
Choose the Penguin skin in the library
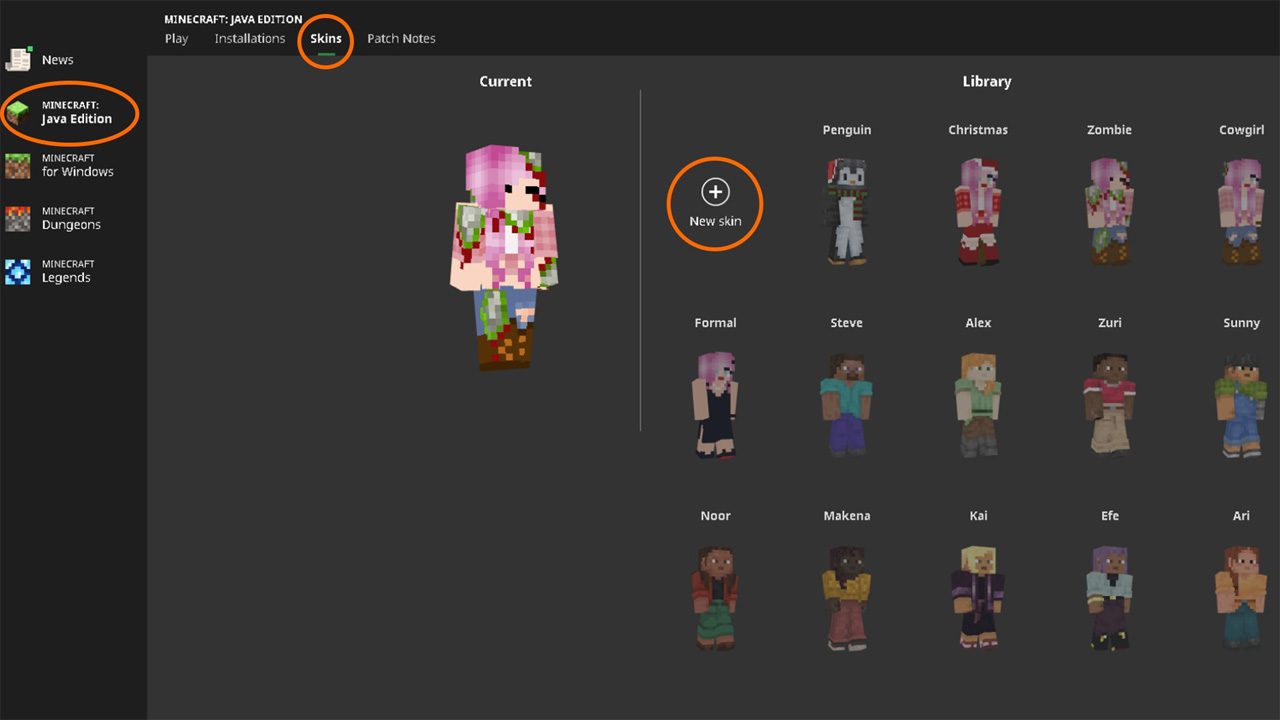[x=846, y=211]
